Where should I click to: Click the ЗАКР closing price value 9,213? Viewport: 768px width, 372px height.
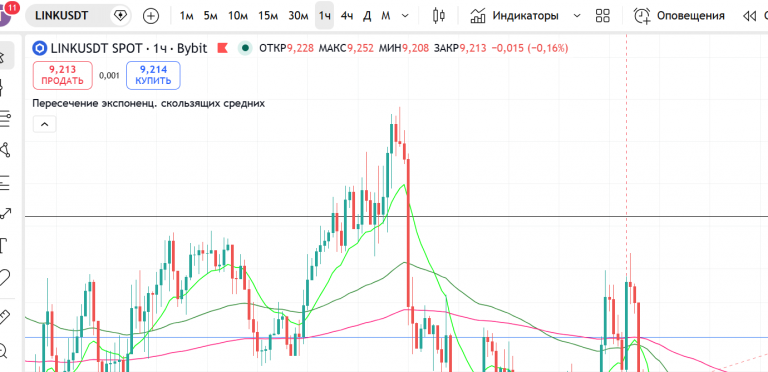click(473, 48)
